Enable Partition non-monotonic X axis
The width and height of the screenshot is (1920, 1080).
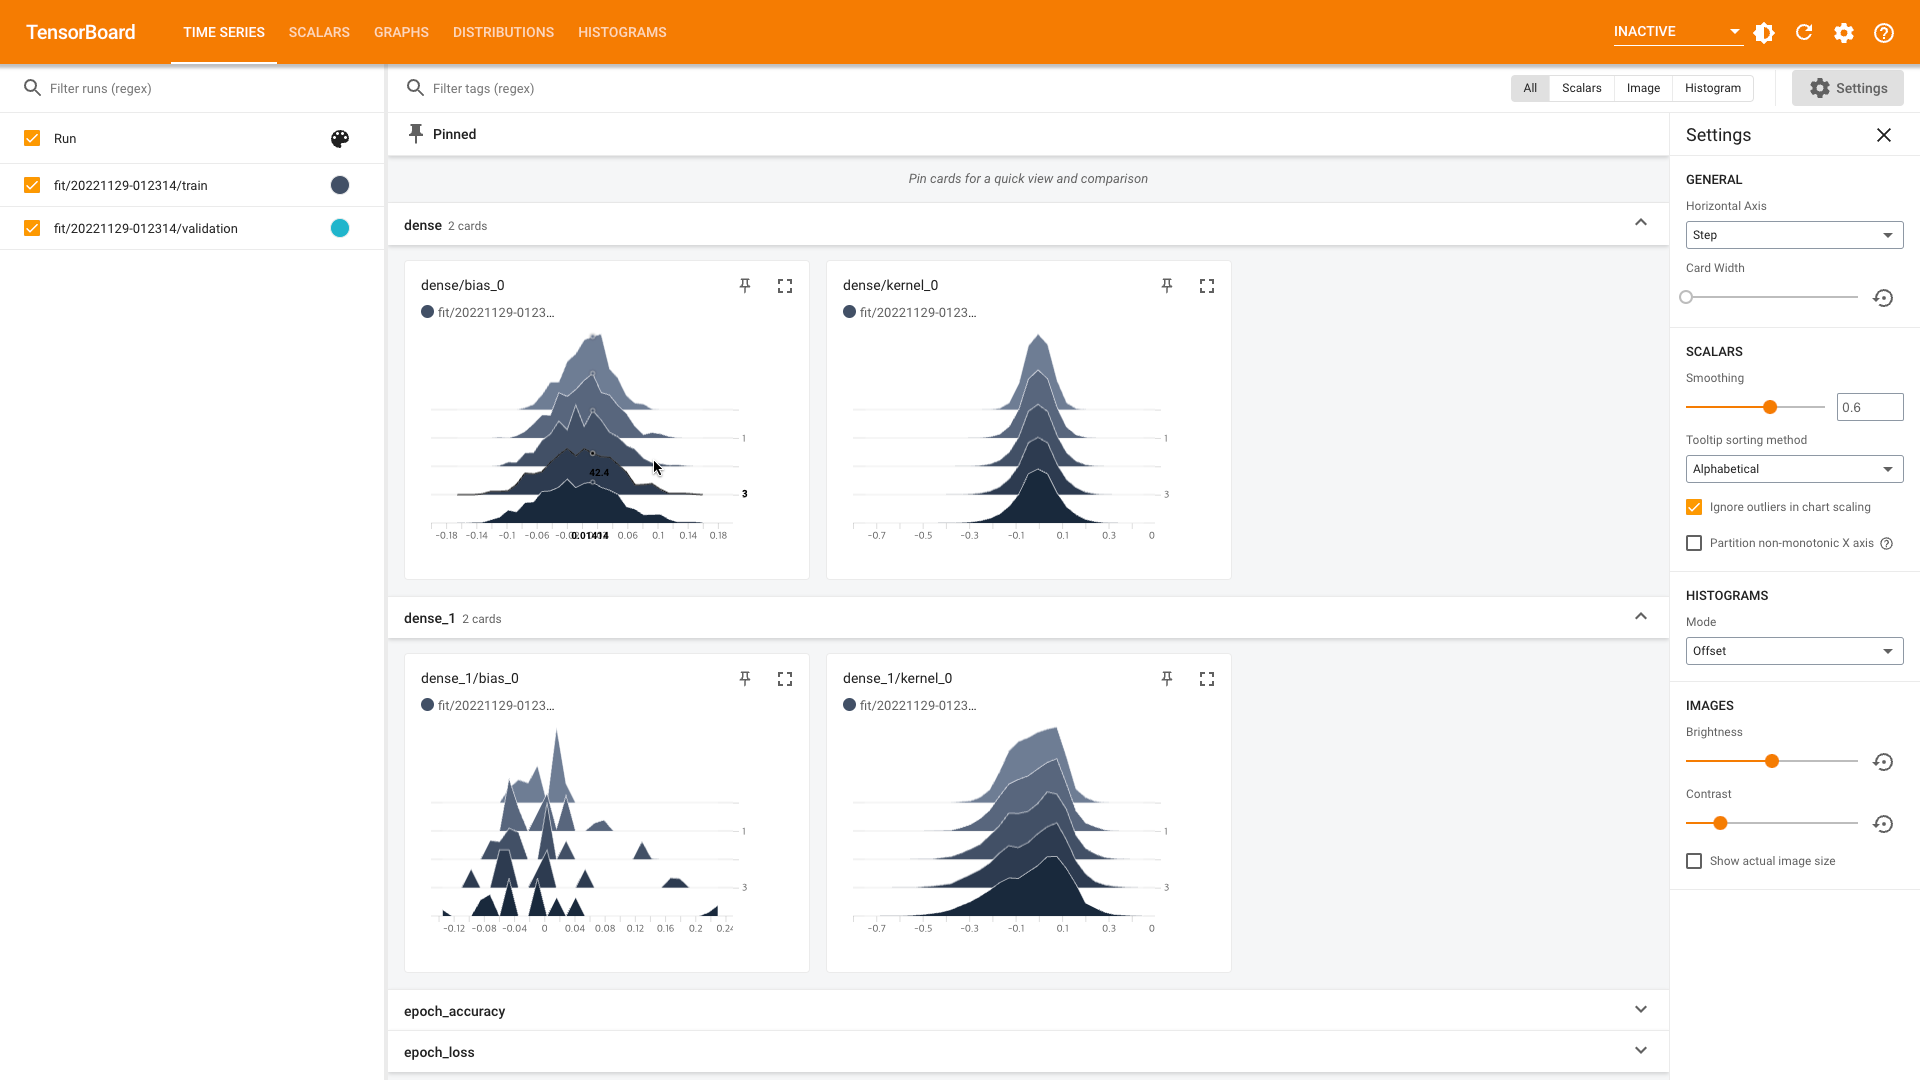[1694, 543]
